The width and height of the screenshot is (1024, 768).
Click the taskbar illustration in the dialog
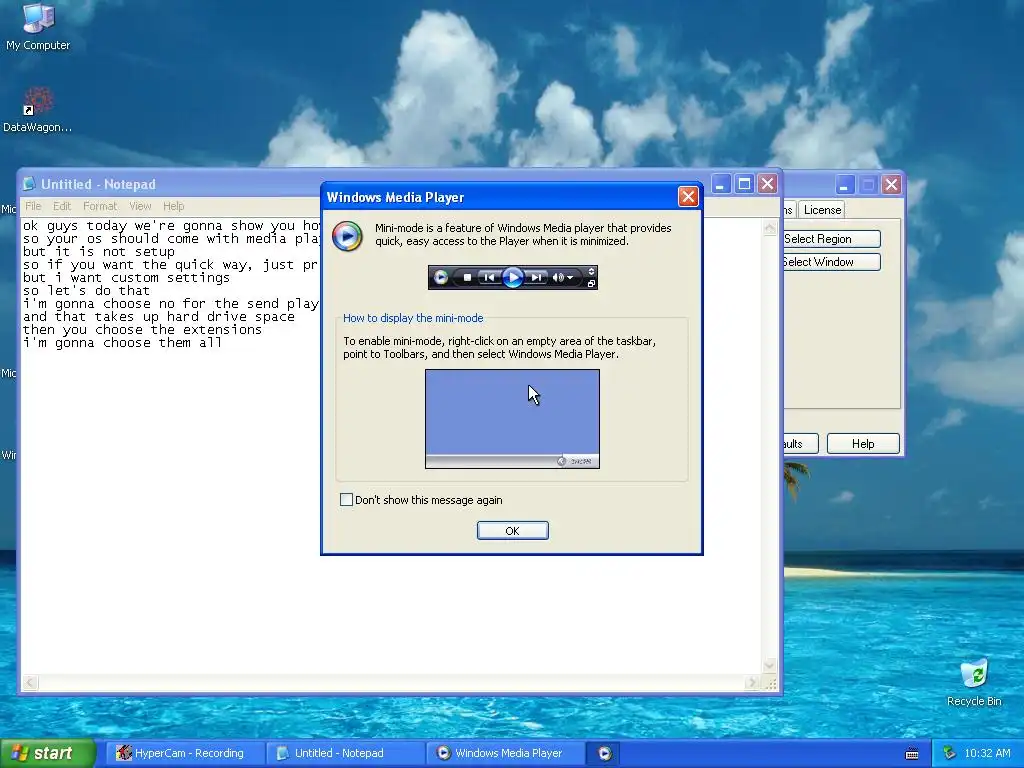[513, 419]
